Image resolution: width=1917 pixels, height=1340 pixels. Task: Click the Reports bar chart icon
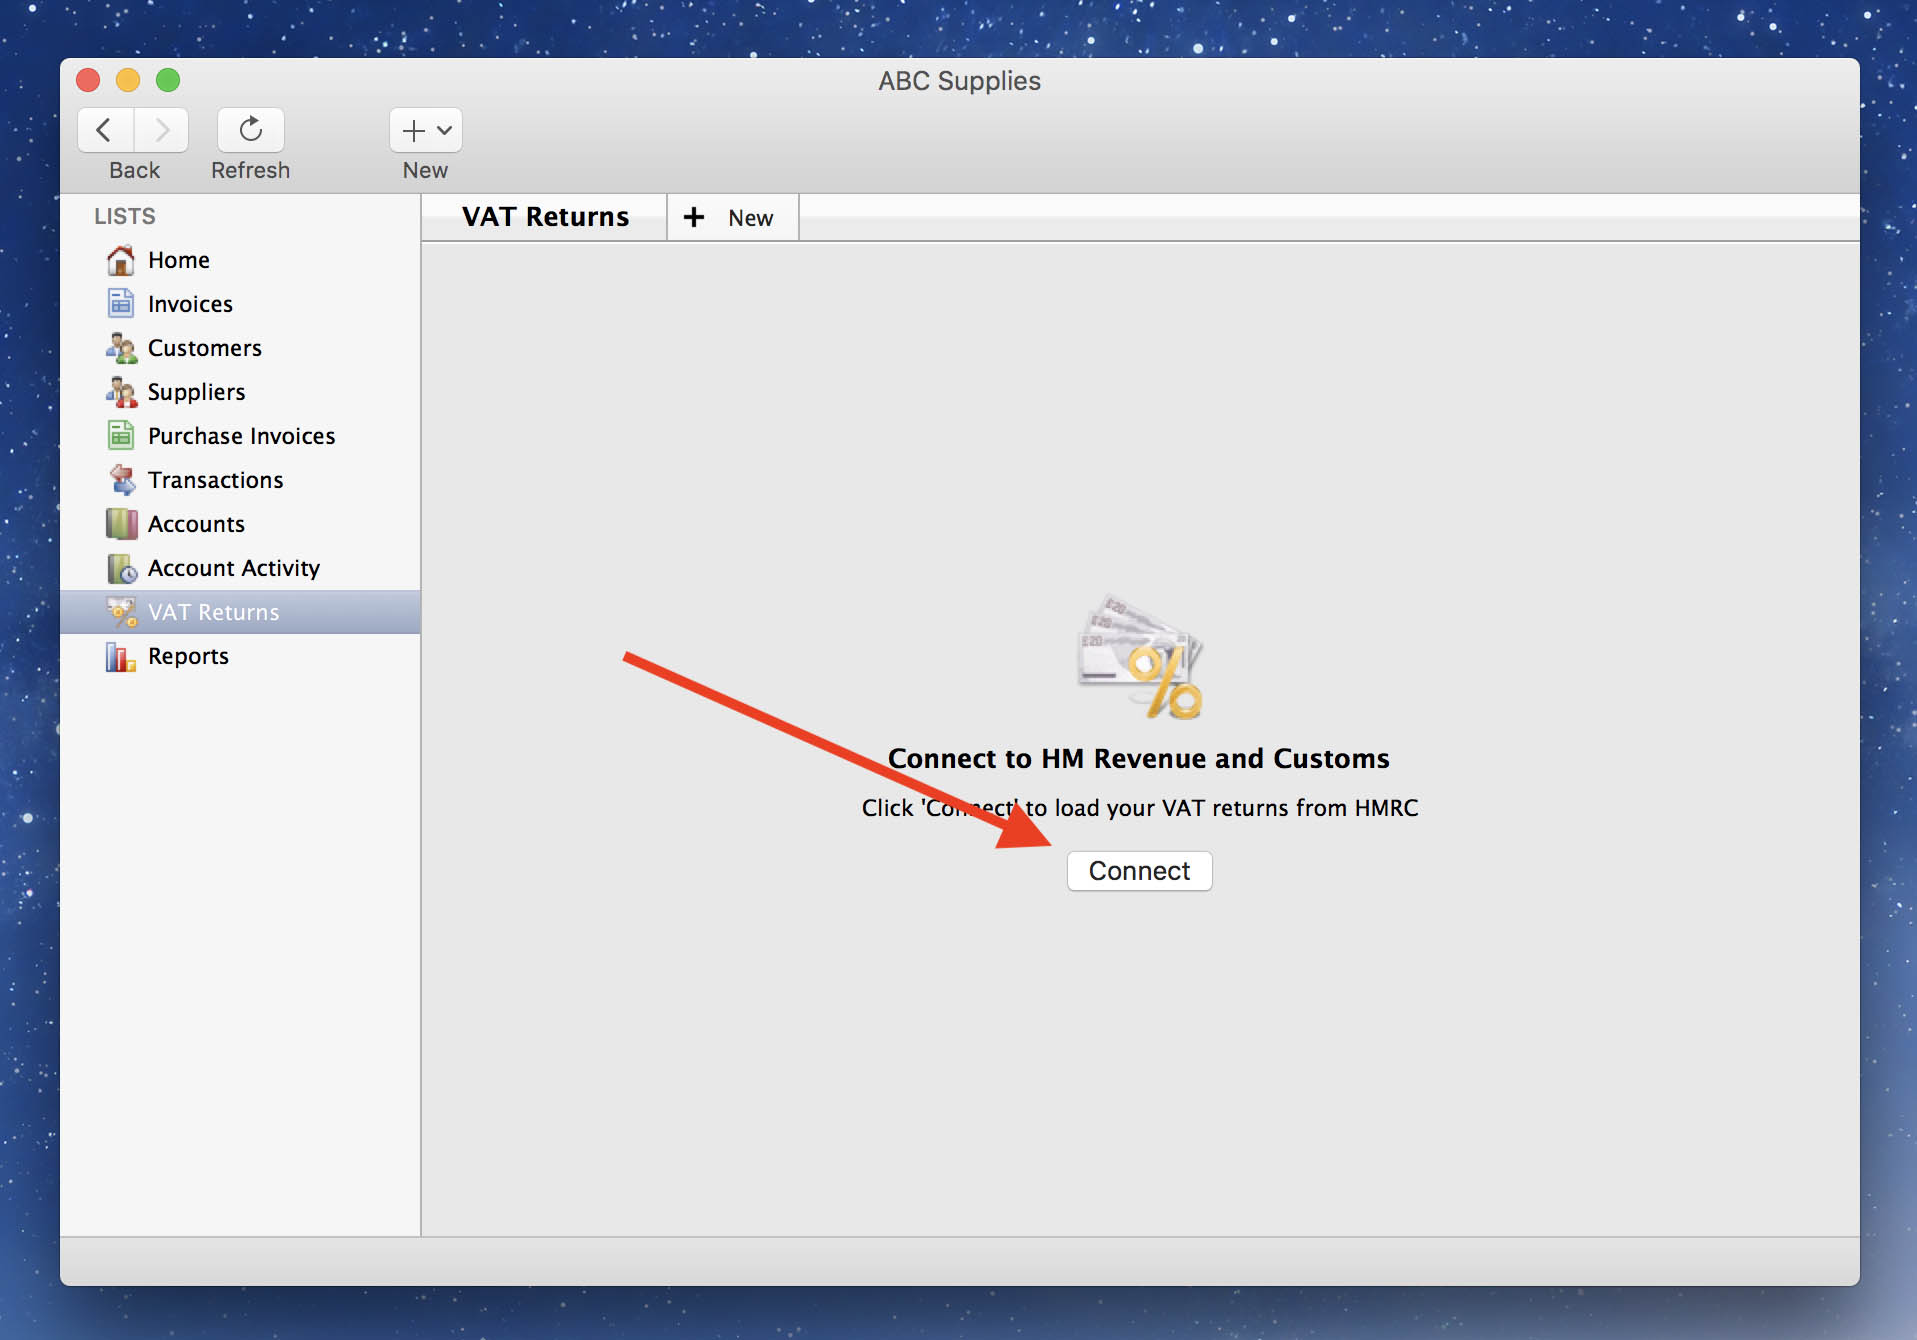(121, 656)
